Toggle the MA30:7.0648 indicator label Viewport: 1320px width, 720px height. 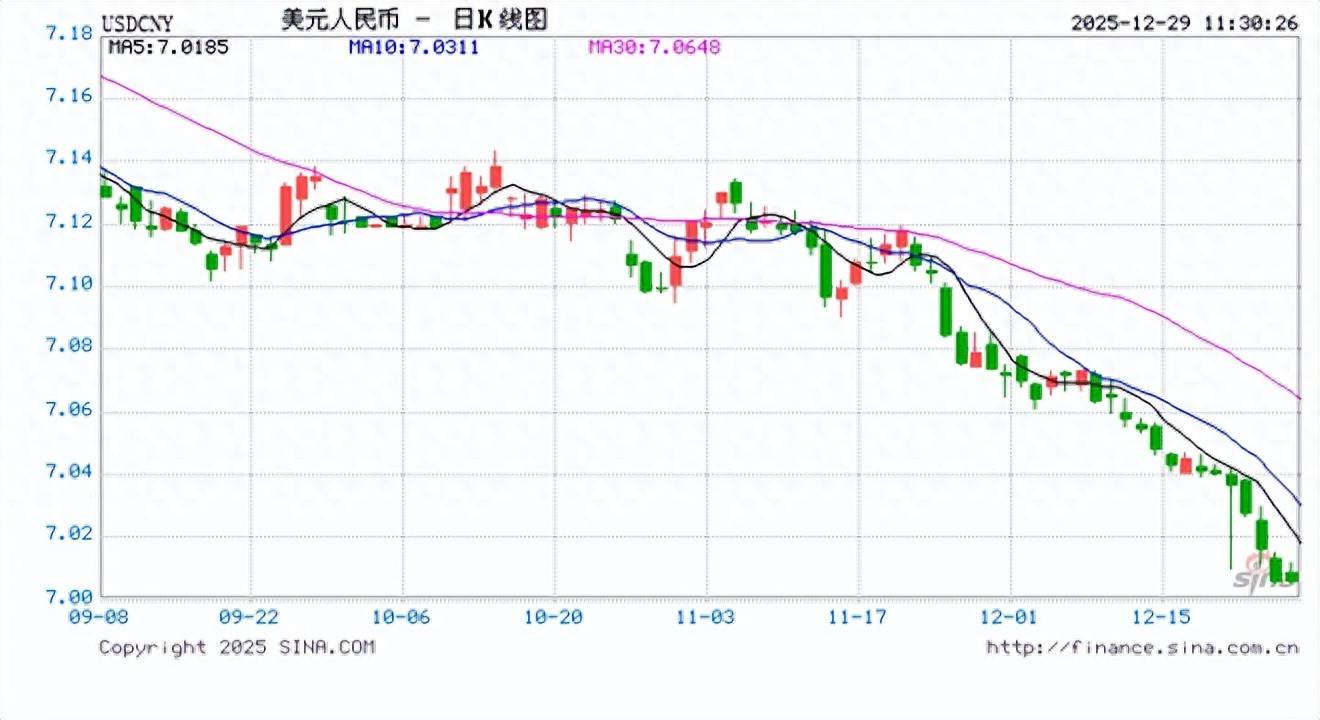point(653,45)
